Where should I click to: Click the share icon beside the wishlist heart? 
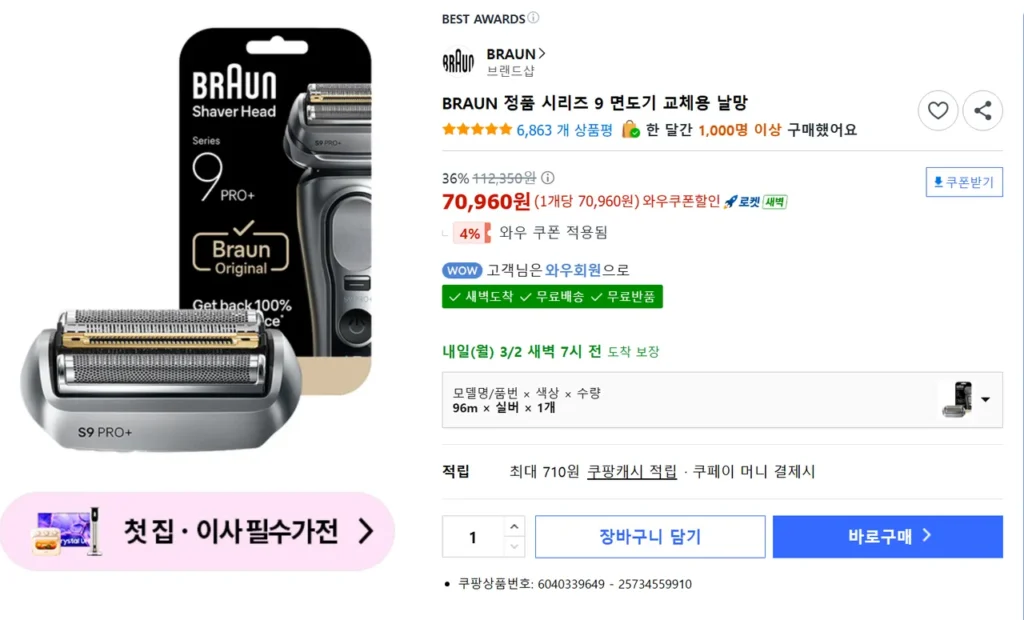click(982, 111)
